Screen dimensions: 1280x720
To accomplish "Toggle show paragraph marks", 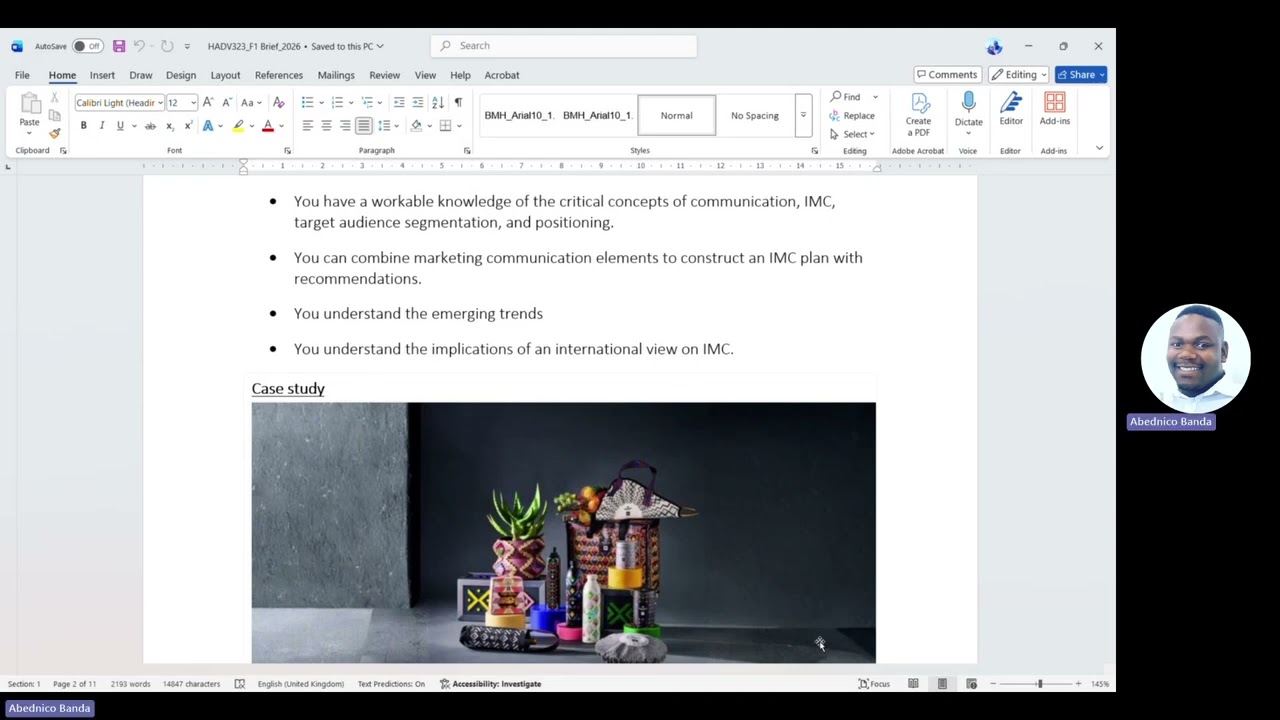I will click(x=458, y=102).
